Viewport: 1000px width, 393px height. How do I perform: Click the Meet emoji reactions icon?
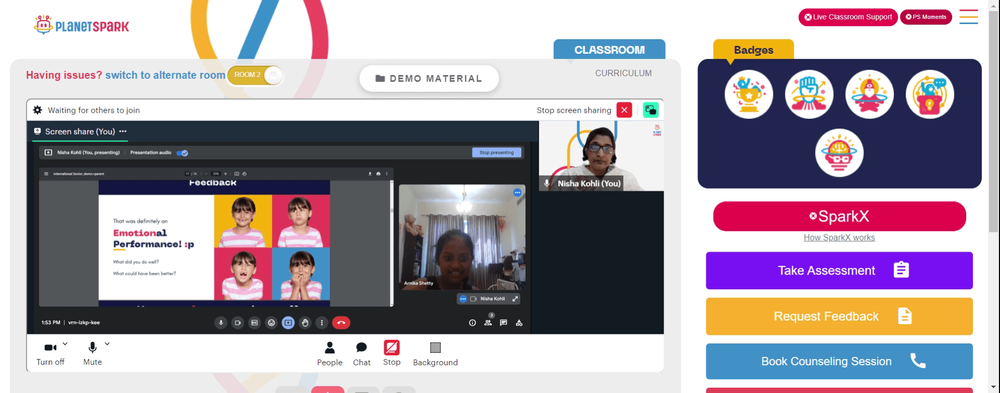[271, 323]
